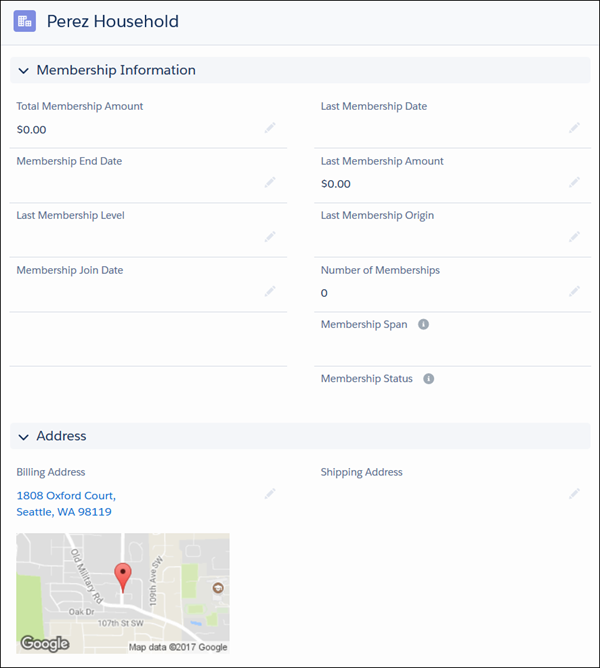Click Map data ©2017 Google text
This screenshot has width=600, height=668.
click(x=178, y=647)
